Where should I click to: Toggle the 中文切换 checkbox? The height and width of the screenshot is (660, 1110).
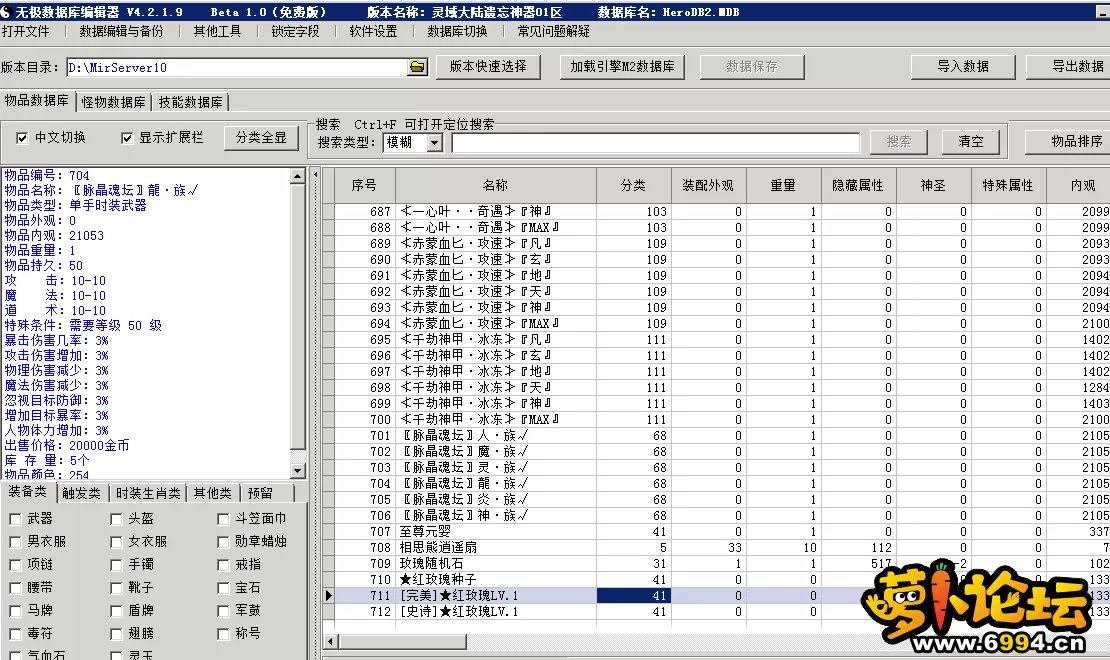(22, 138)
